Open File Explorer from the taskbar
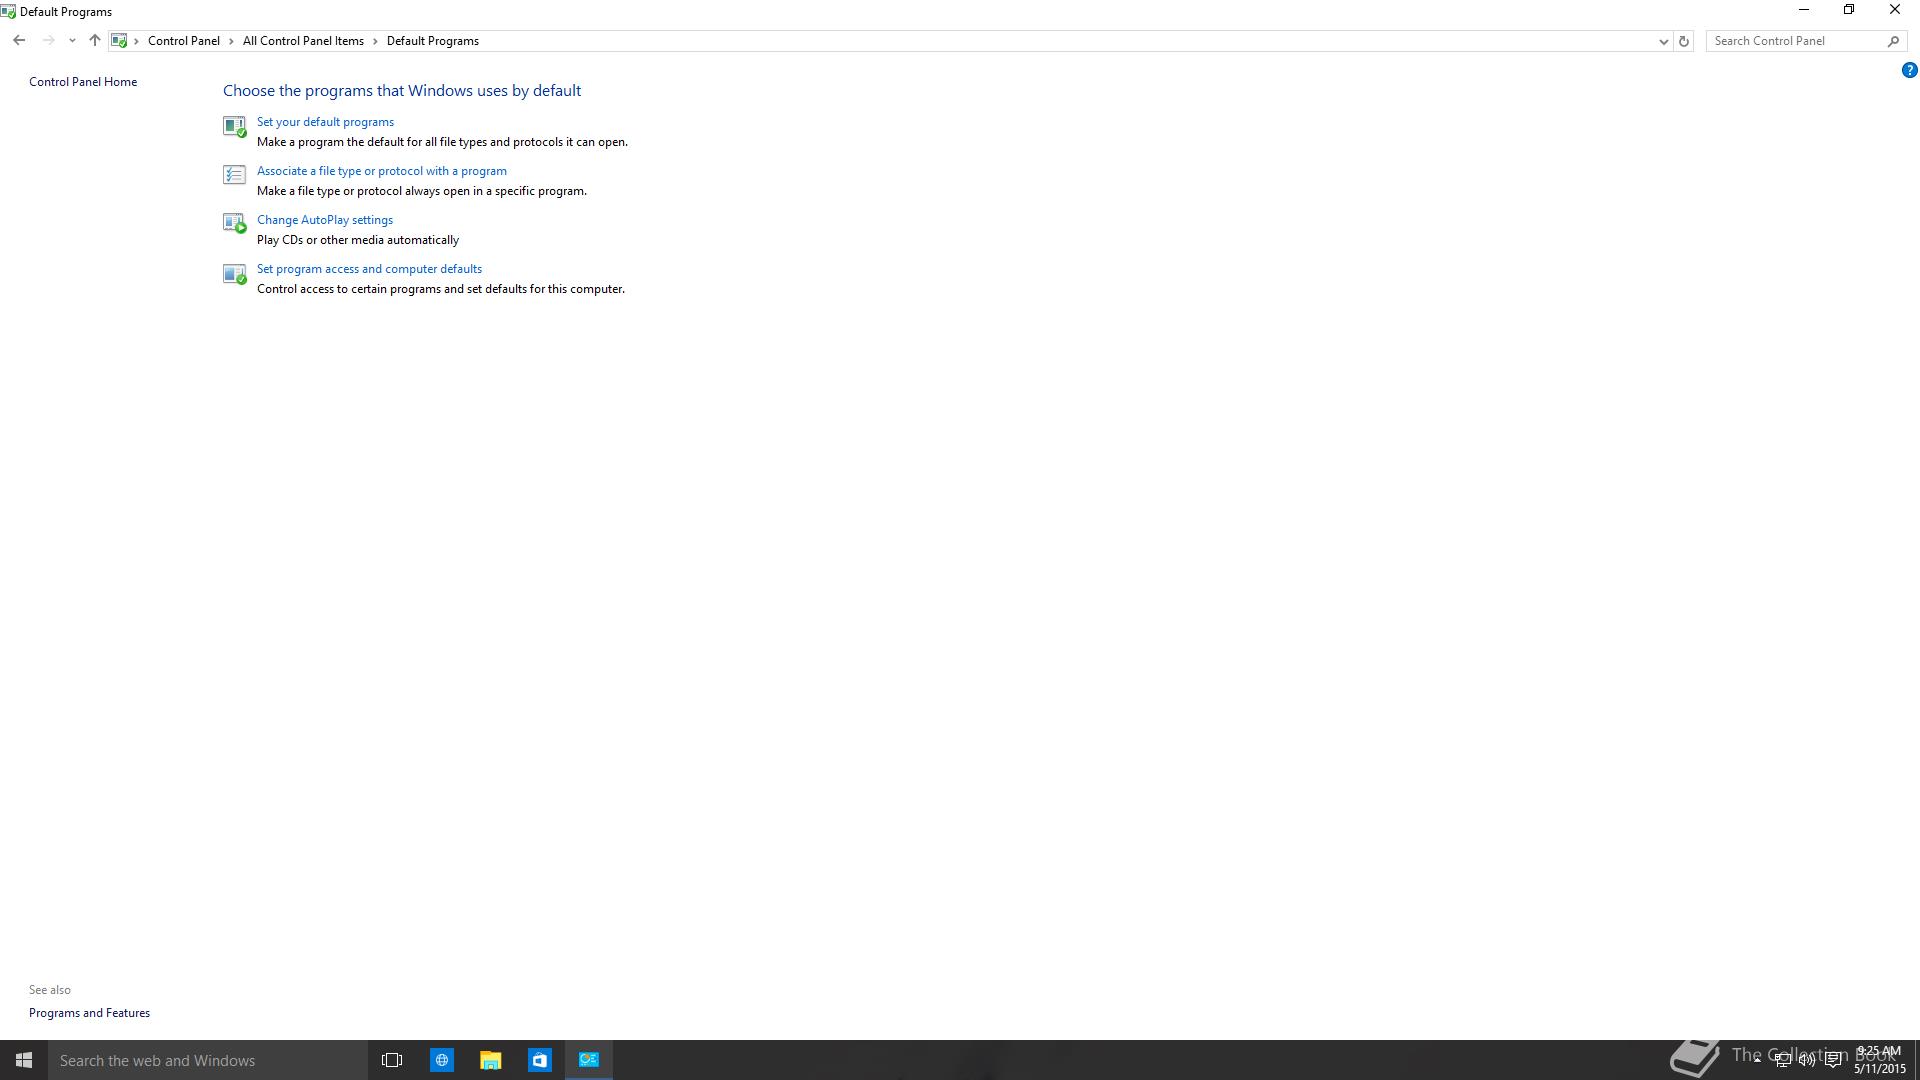The width and height of the screenshot is (1920, 1080). 490,1060
